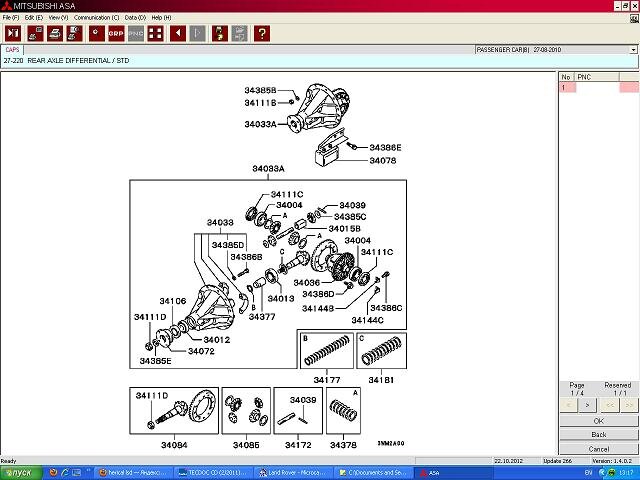Click the question mark help icon

coord(262,33)
